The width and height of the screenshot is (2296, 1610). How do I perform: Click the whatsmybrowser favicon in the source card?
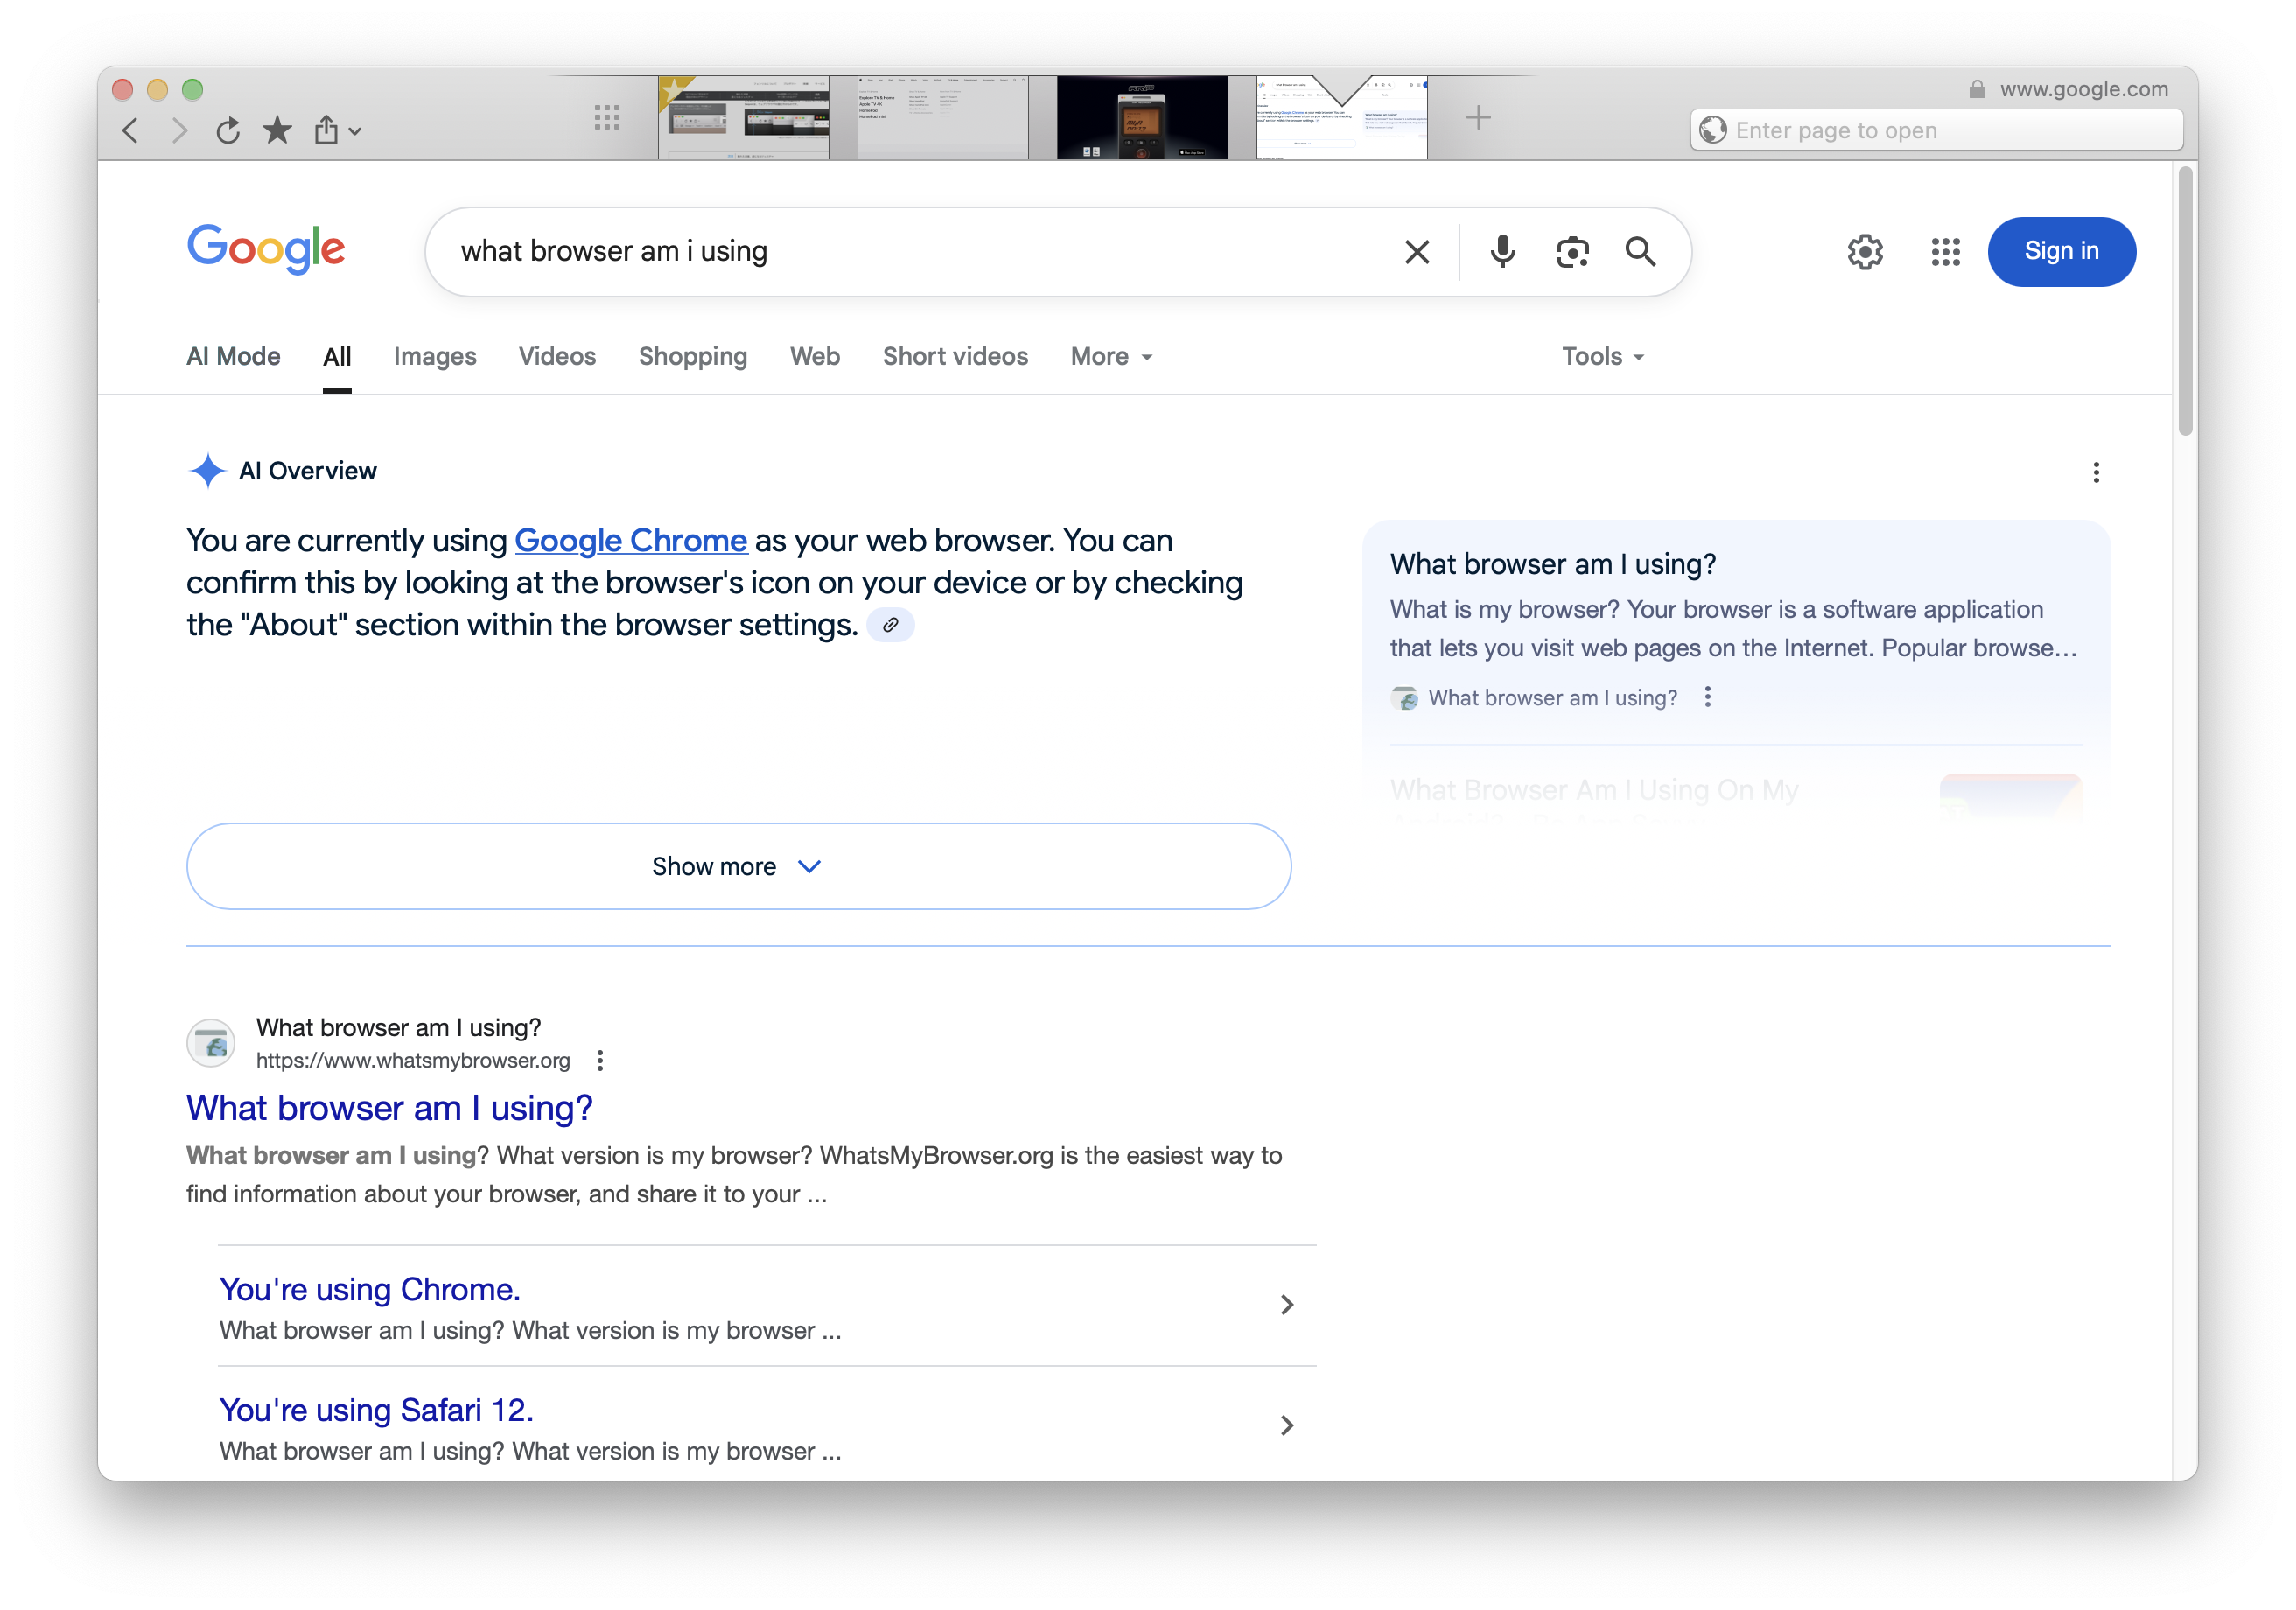click(1405, 698)
